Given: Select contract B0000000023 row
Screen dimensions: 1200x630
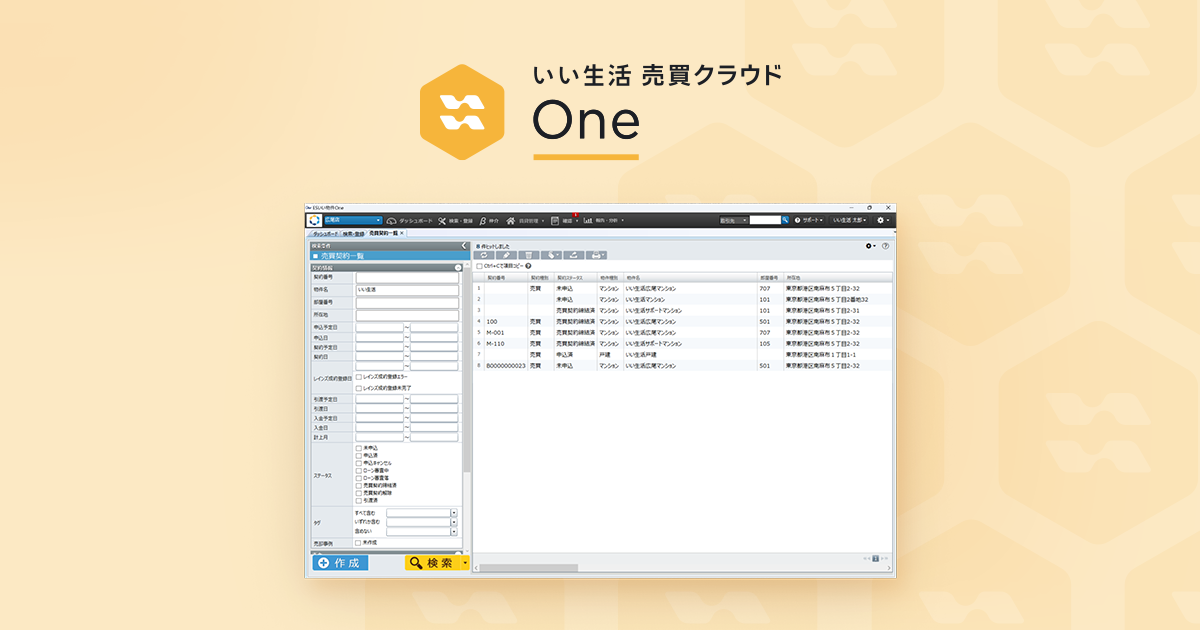Looking at the screenshot, I should (683, 366).
